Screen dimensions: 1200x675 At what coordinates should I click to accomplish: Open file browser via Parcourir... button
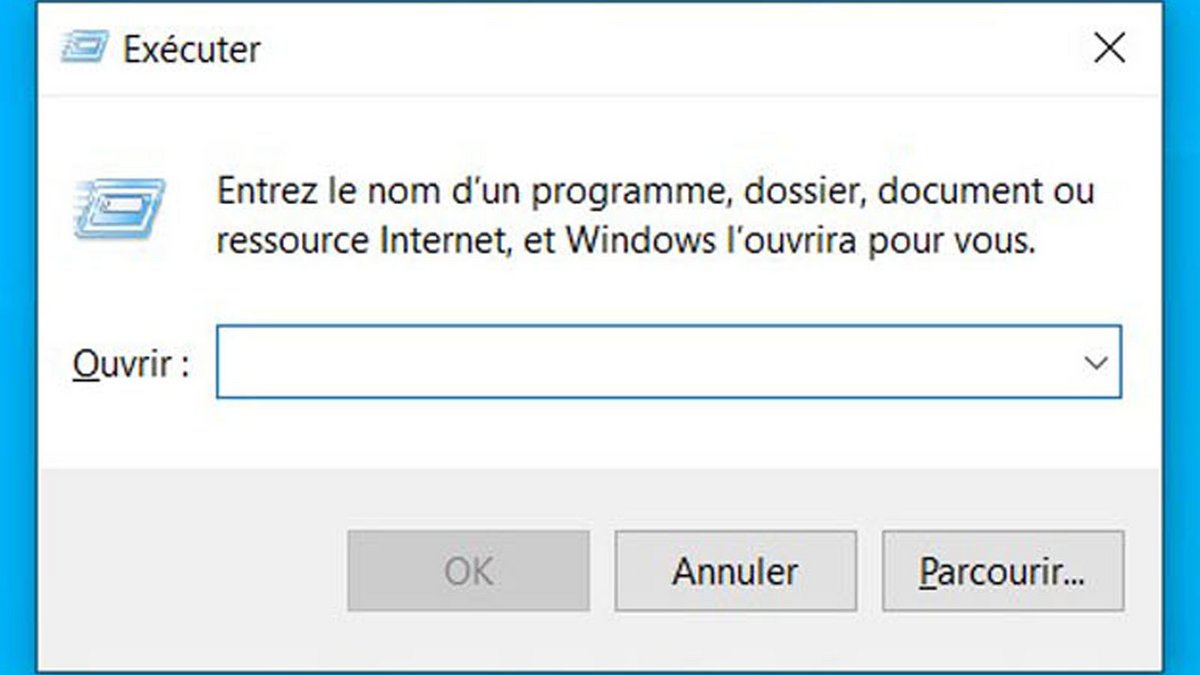tap(1003, 571)
